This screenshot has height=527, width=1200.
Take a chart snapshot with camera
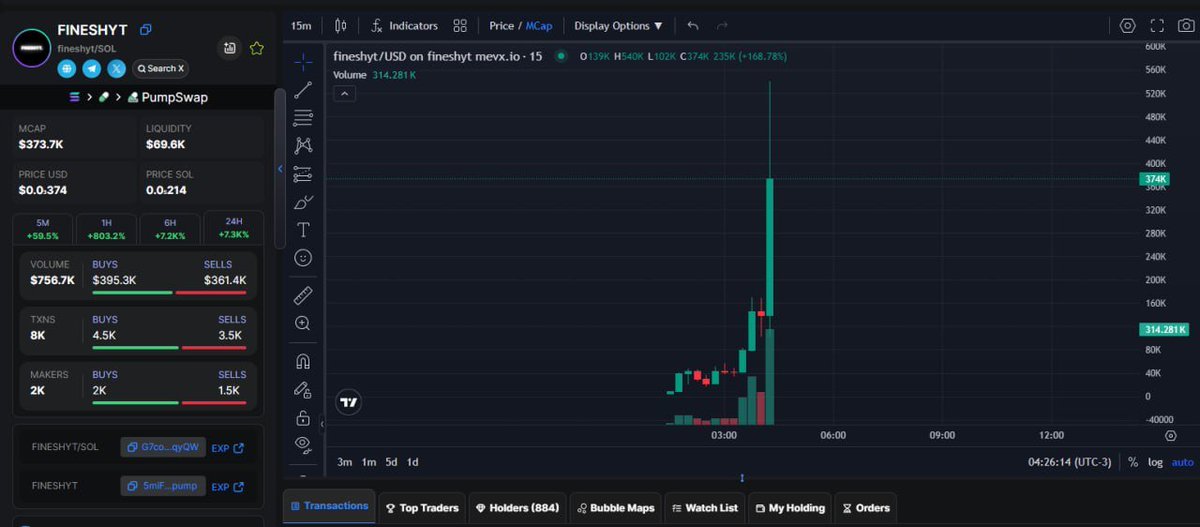1185,26
